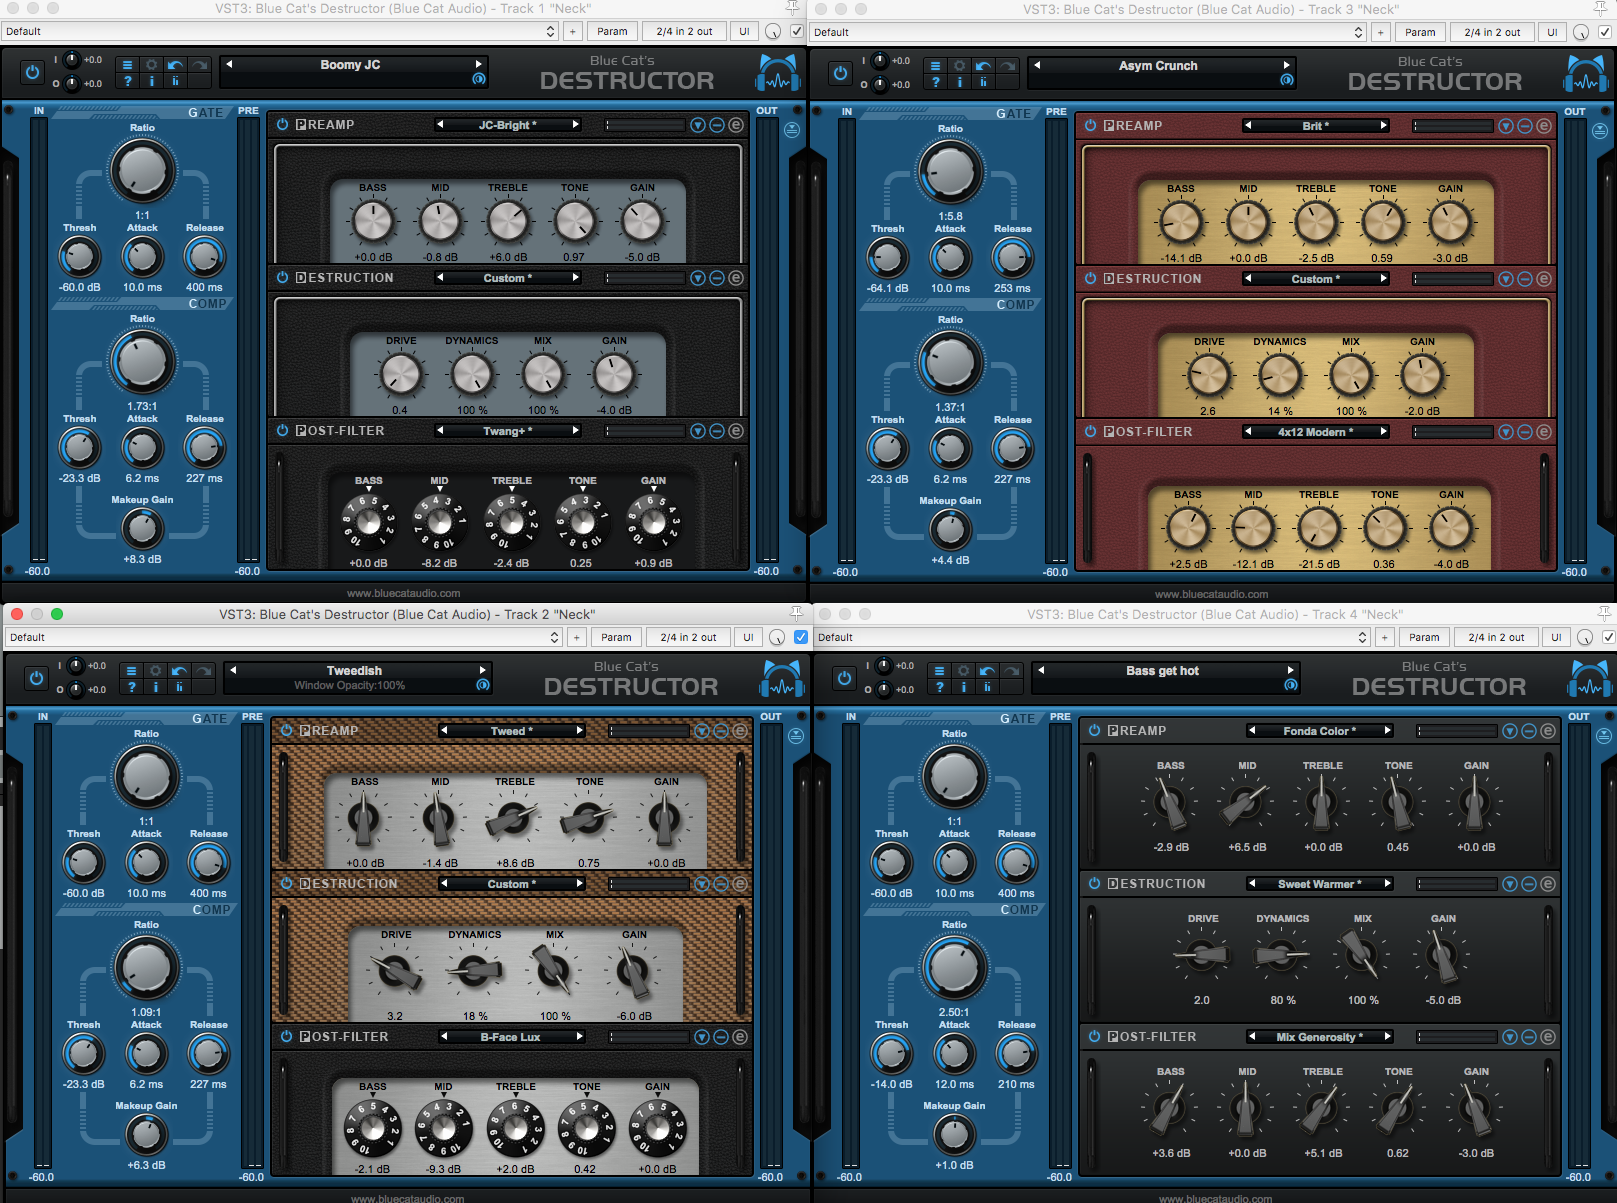Open the UI menu button on Track 3
This screenshot has height=1203, width=1617.
[x=1552, y=31]
